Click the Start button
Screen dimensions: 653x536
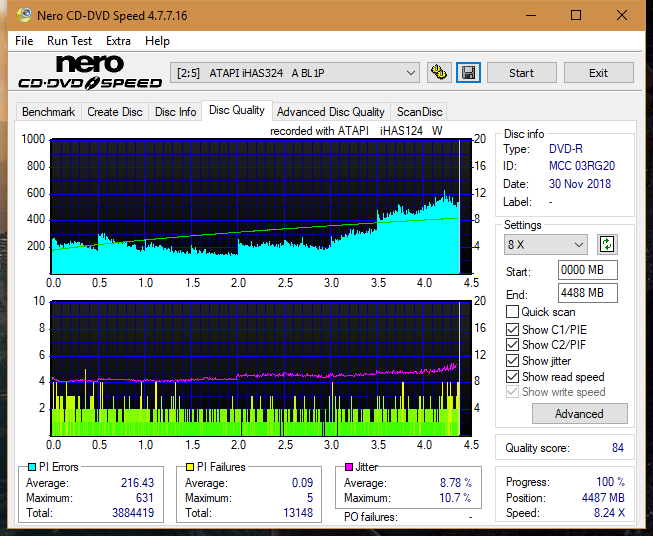coord(521,73)
